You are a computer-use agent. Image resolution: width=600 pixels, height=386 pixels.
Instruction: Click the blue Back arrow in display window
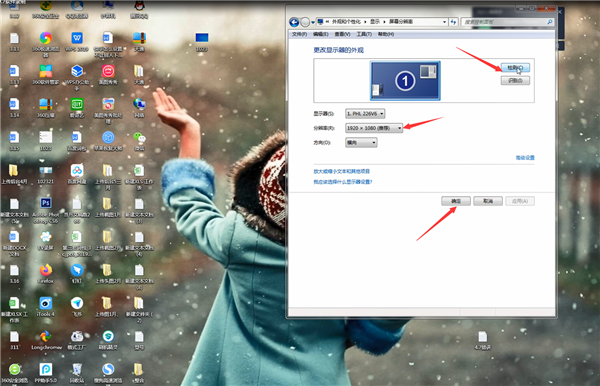point(294,22)
